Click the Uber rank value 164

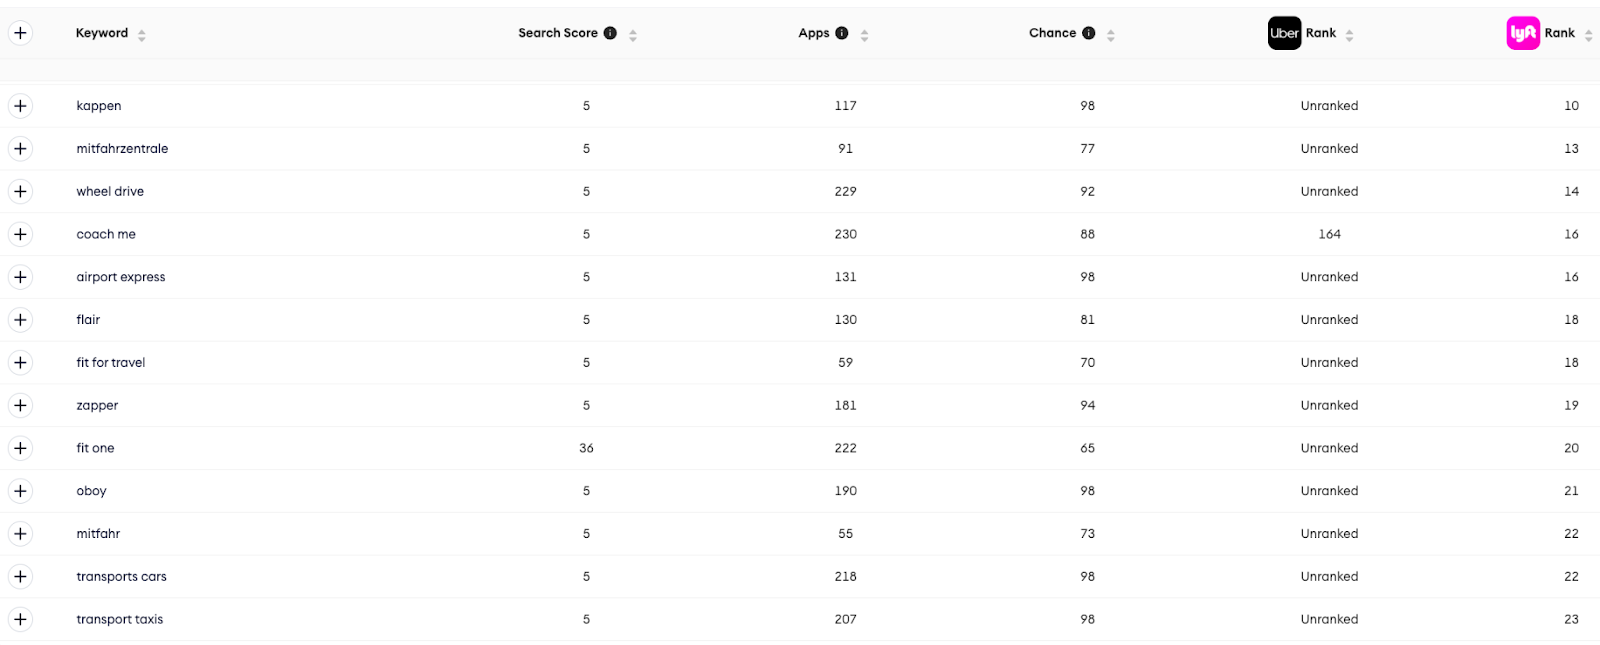(1329, 234)
